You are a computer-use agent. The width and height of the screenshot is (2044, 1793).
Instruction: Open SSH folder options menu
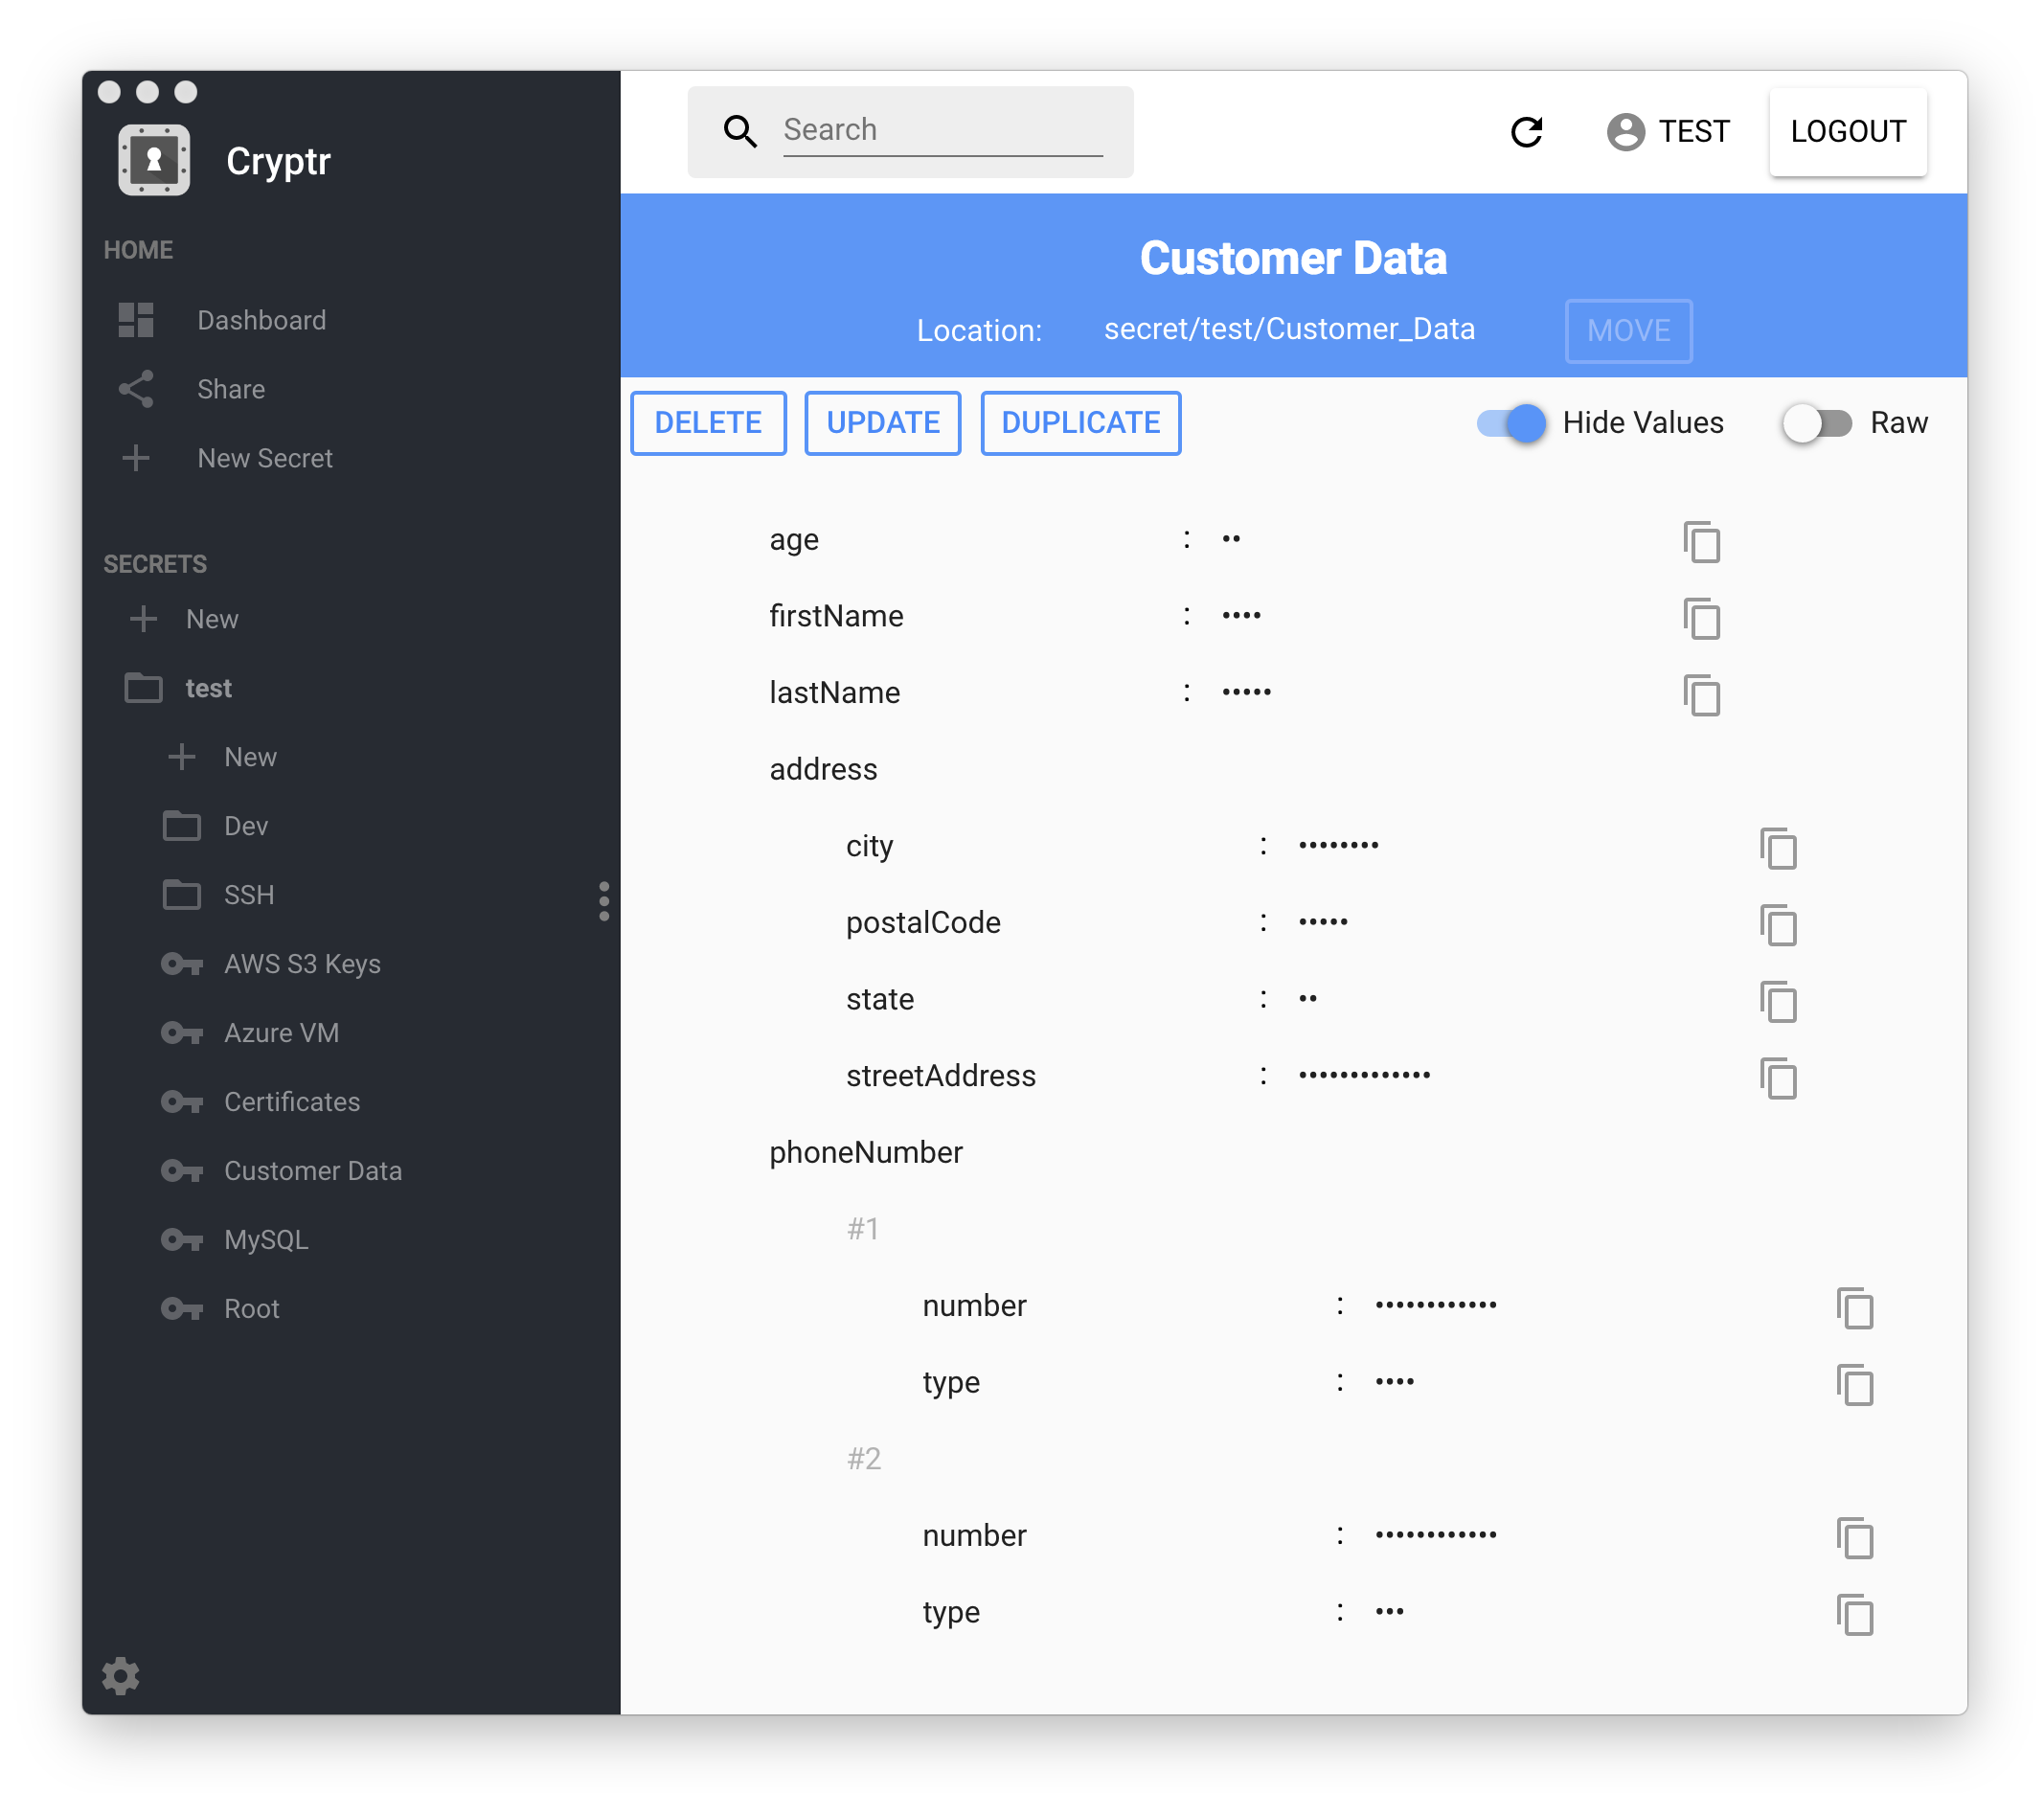click(x=603, y=900)
